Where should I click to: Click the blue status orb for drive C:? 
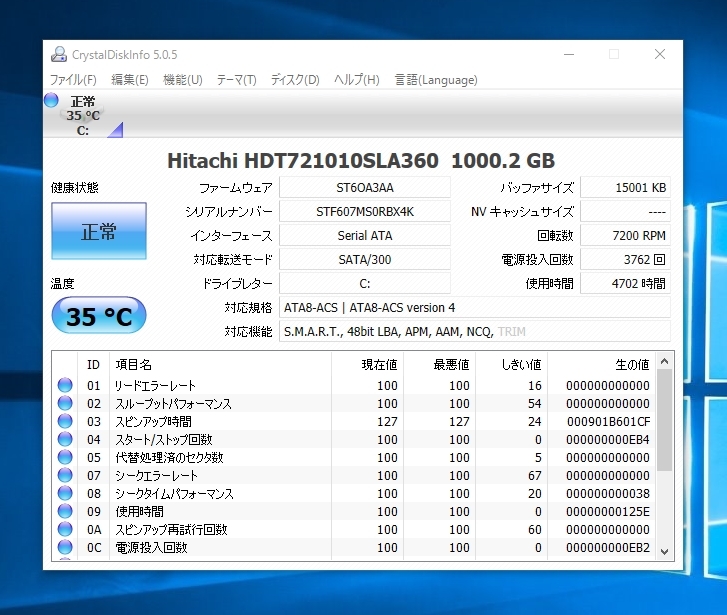point(52,100)
